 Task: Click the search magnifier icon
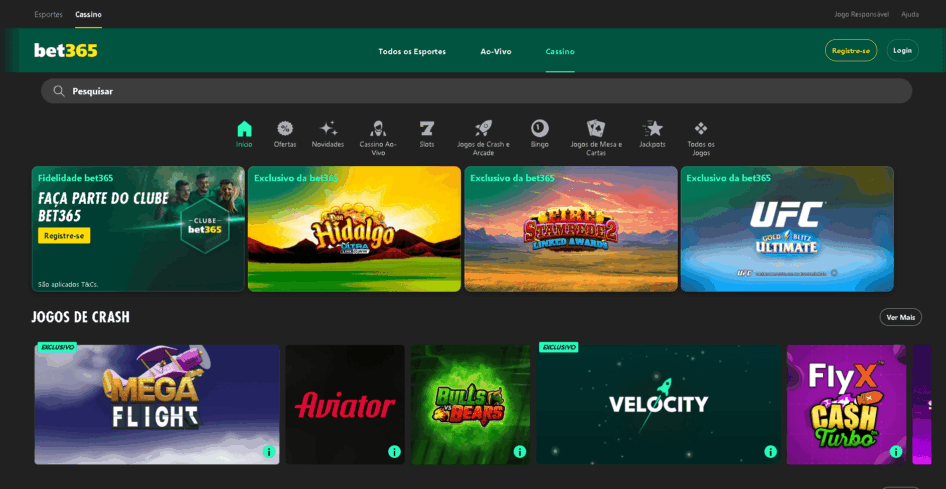(x=59, y=91)
